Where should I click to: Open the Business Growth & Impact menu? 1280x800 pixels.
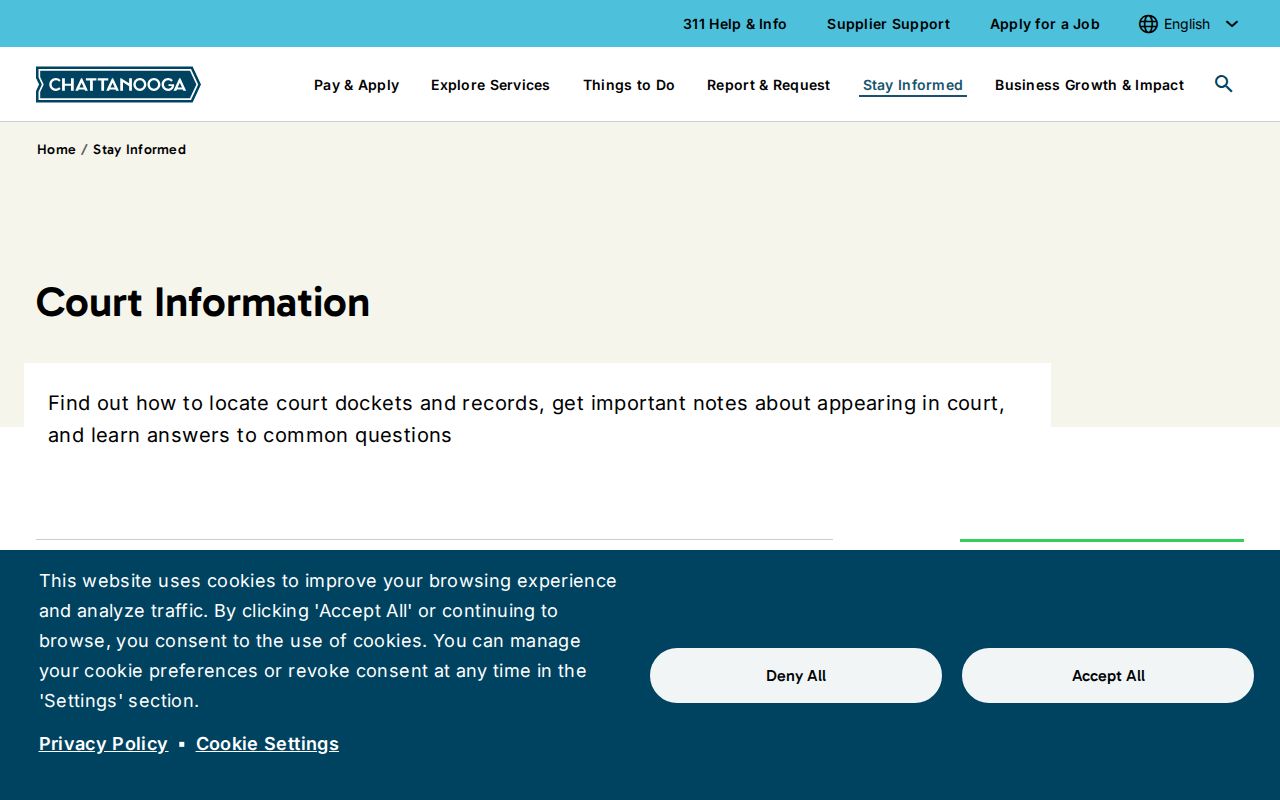coord(1089,85)
